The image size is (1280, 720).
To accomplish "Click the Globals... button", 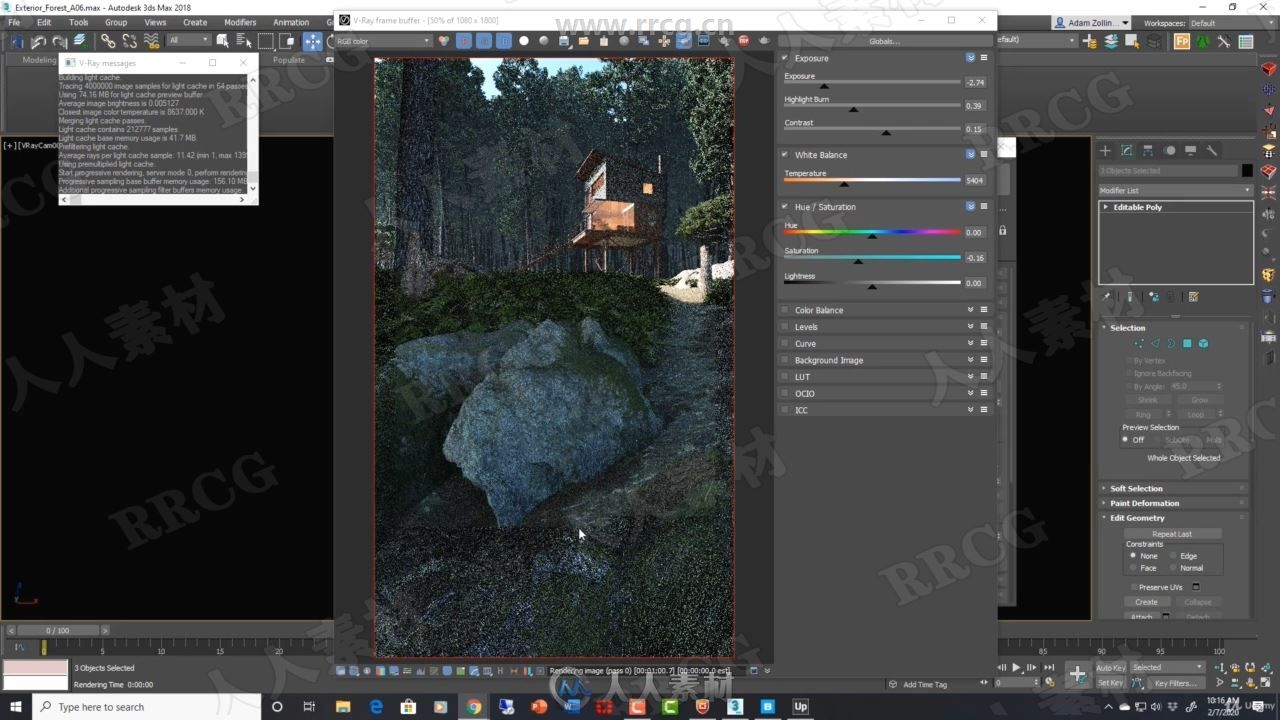I will (x=884, y=41).
